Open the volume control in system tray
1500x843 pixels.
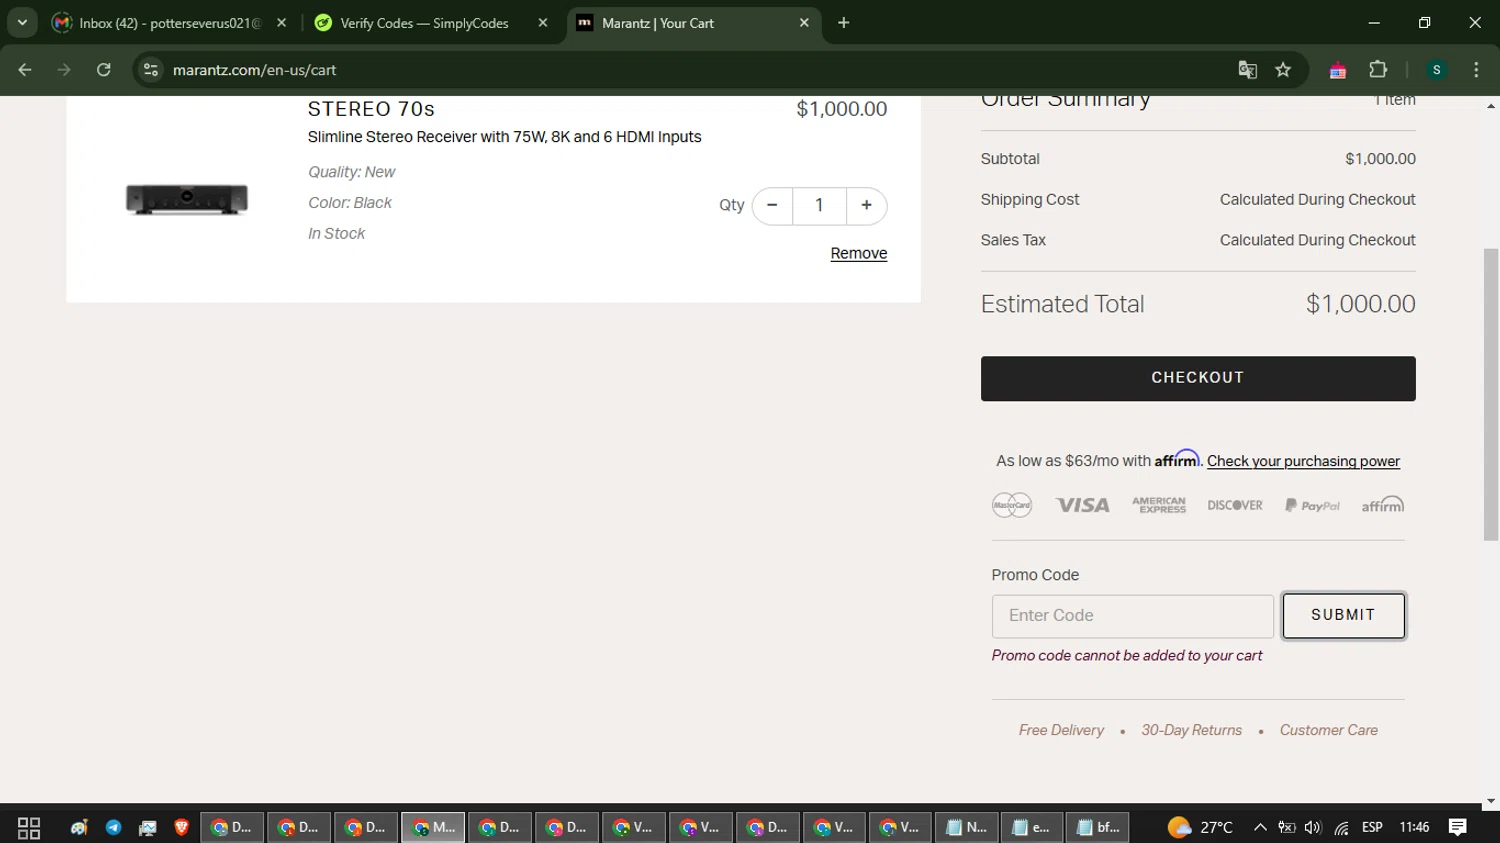click(x=1313, y=828)
